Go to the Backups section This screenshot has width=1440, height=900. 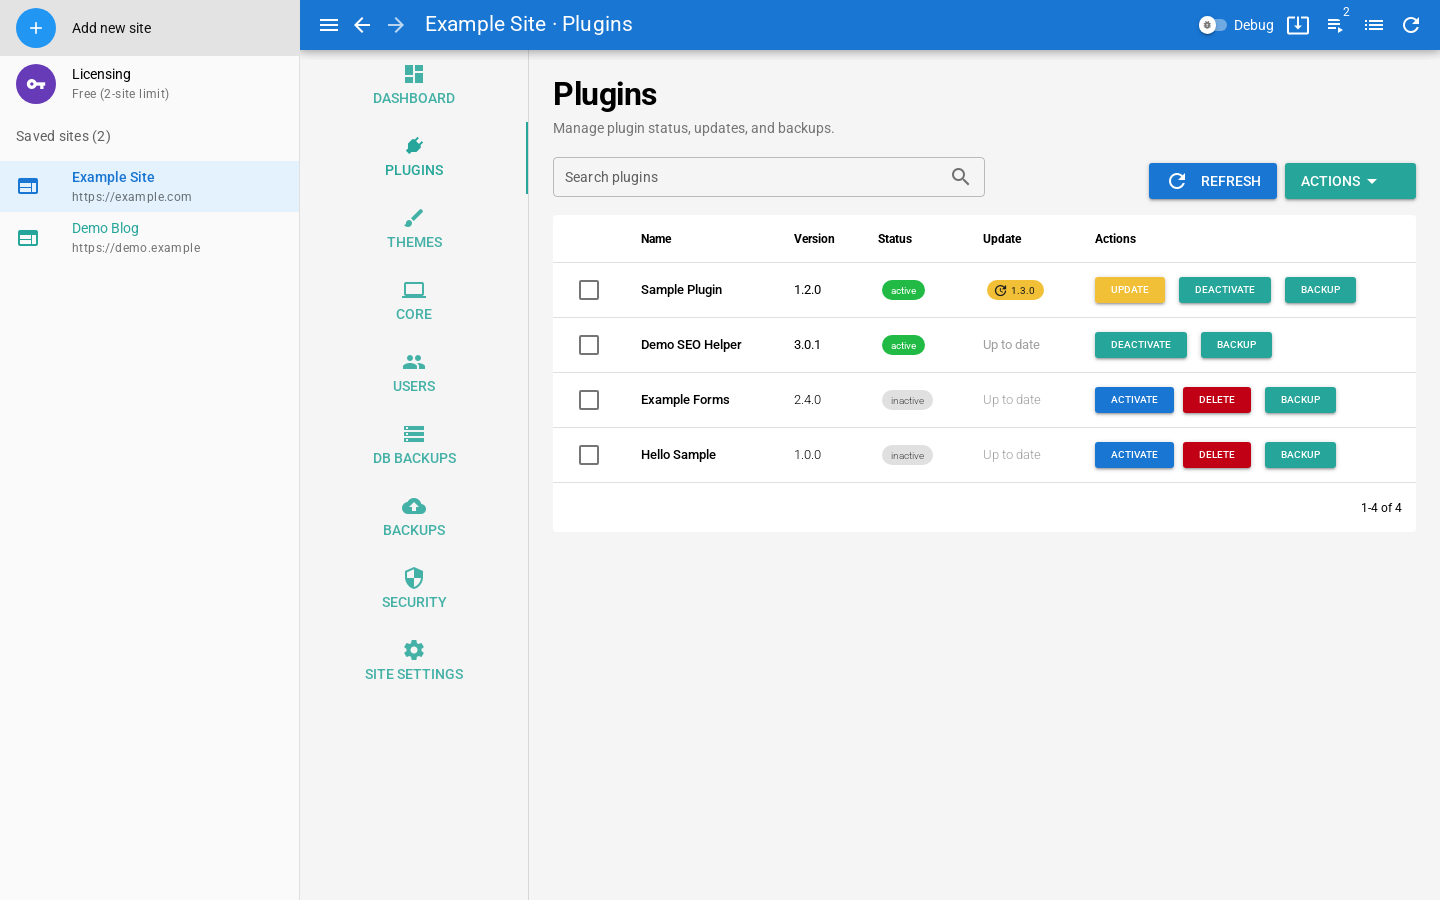414,518
